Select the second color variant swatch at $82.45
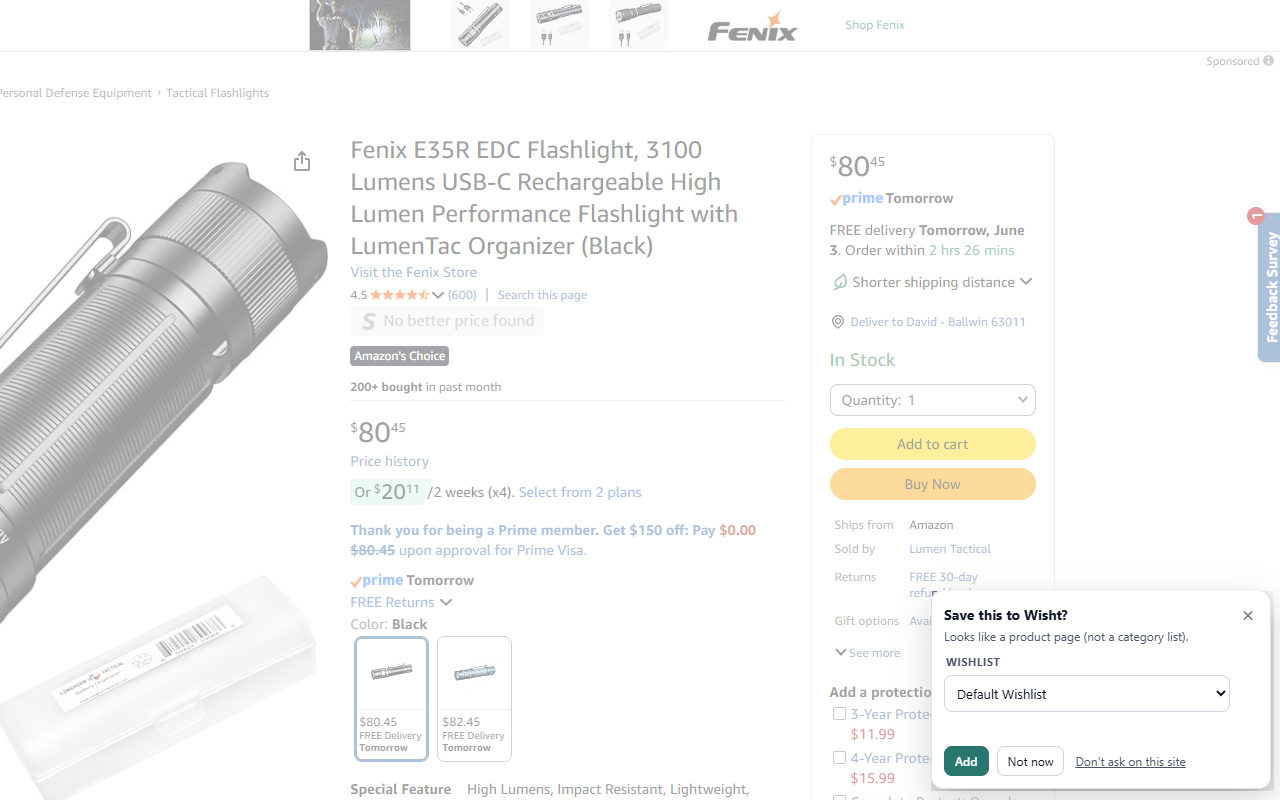 click(474, 699)
